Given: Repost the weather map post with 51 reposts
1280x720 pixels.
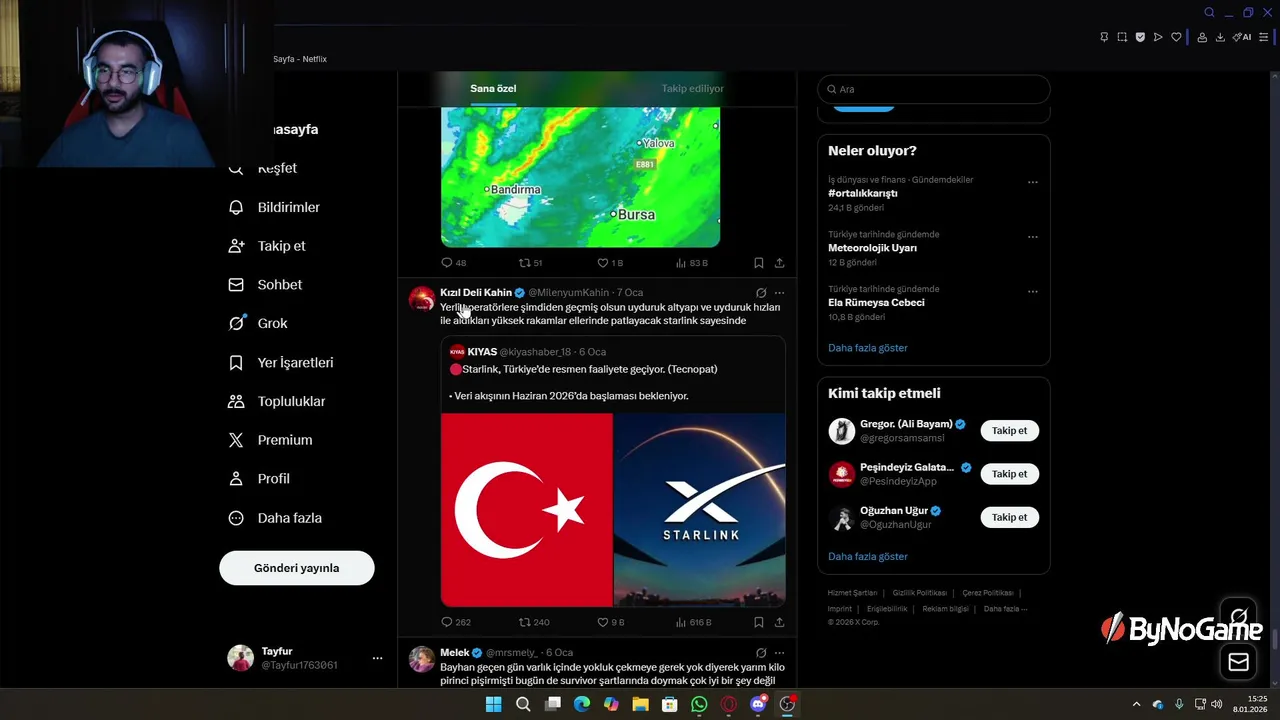Looking at the screenshot, I should coord(531,263).
